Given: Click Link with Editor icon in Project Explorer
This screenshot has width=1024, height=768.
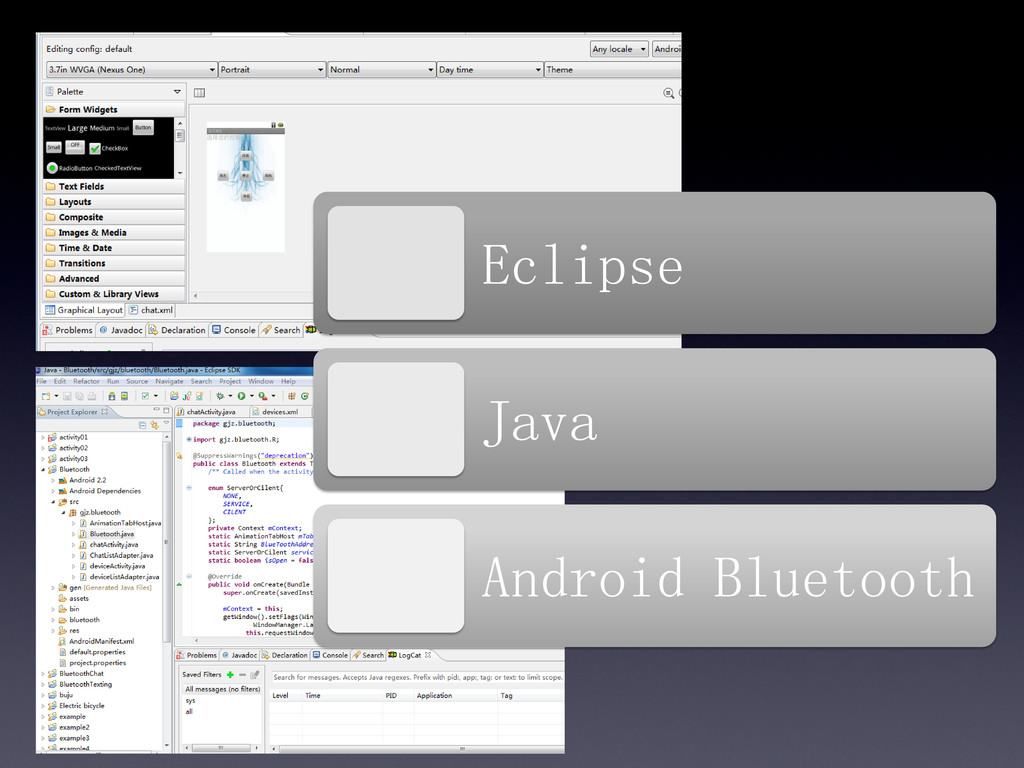Looking at the screenshot, I should click(154, 424).
